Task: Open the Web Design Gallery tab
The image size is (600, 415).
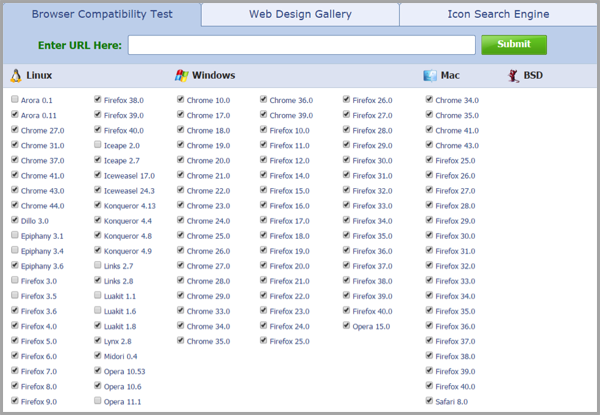Action: [x=300, y=14]
